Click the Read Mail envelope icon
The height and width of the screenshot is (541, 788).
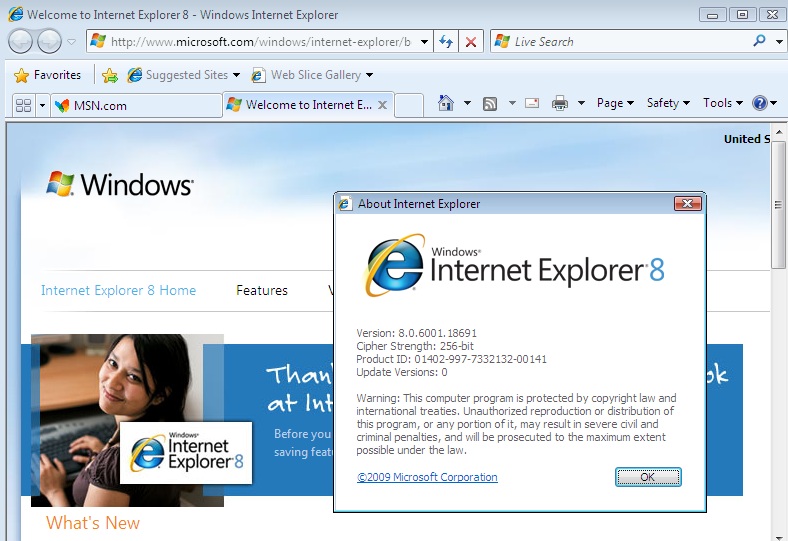tap(532, 103)
